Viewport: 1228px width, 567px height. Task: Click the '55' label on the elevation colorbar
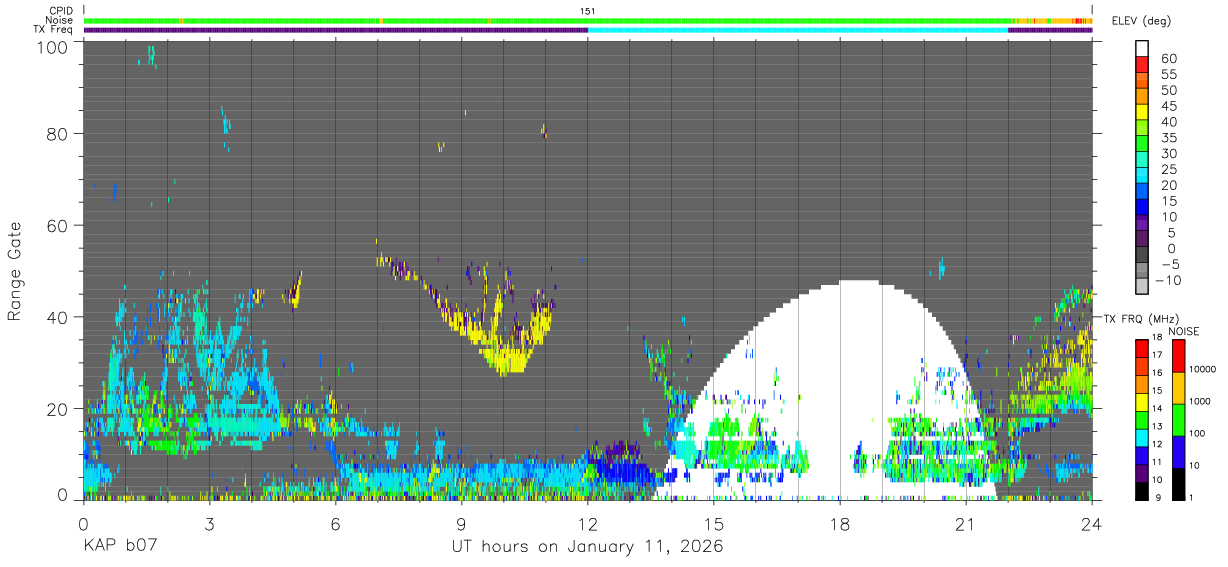[1168, 74]
